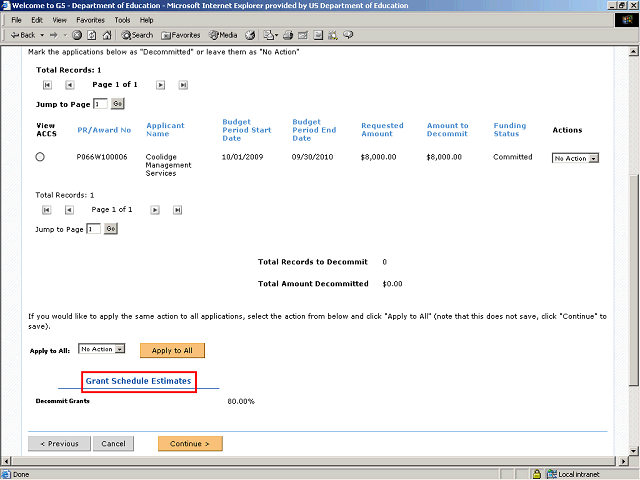The height and width of the screenshot is (480, 640).
Task: Click next page arrow in bottom pager
Action: click(x=155, y=210)
